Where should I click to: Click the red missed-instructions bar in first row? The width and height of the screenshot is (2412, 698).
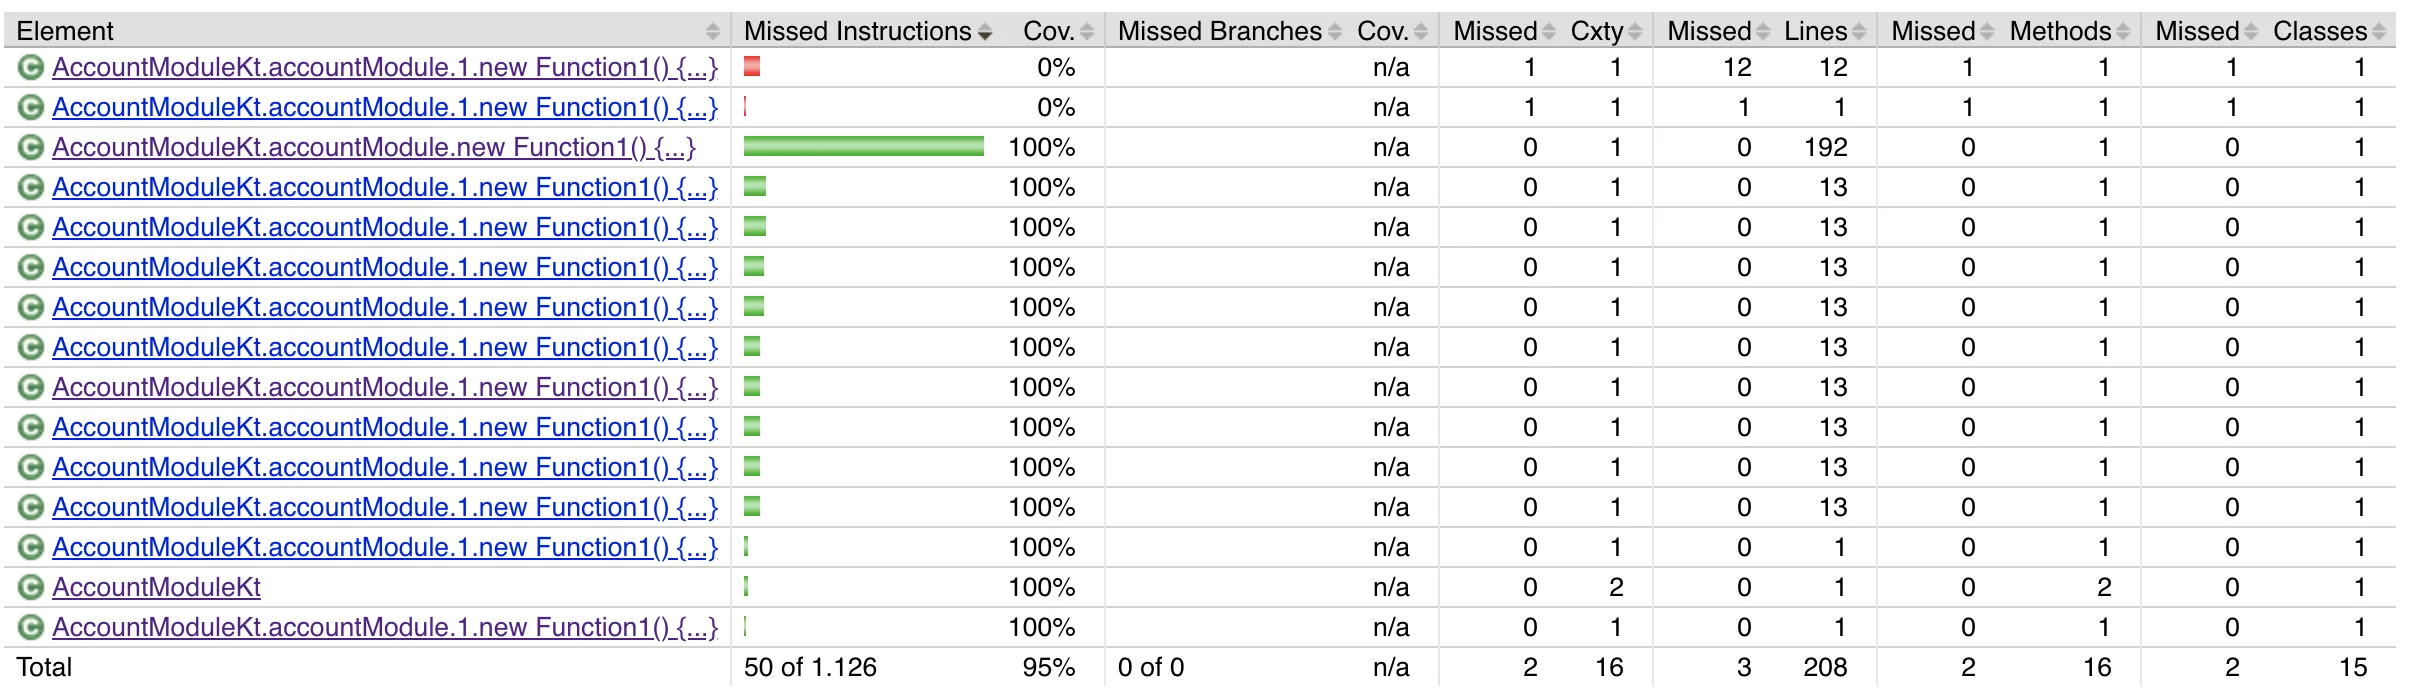point(752,67)
